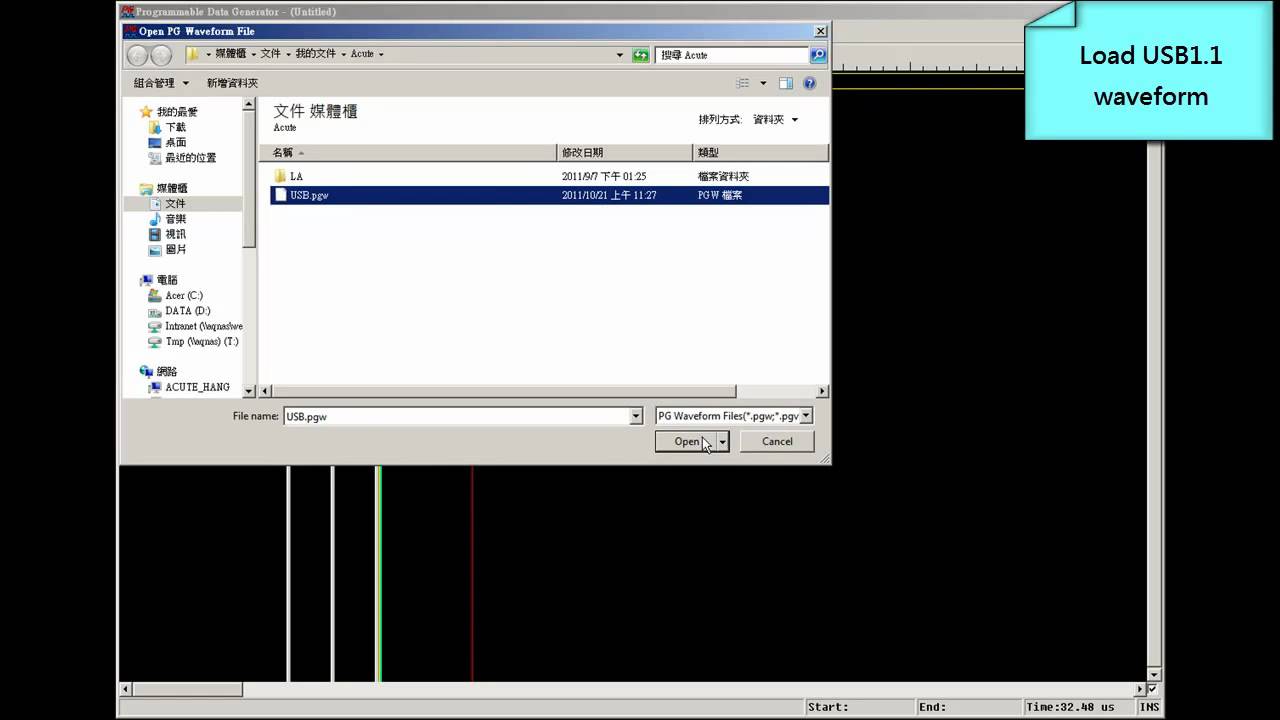Open the Tmp (T:) network drive
The image size is (1280, 720).
[193, 341]
